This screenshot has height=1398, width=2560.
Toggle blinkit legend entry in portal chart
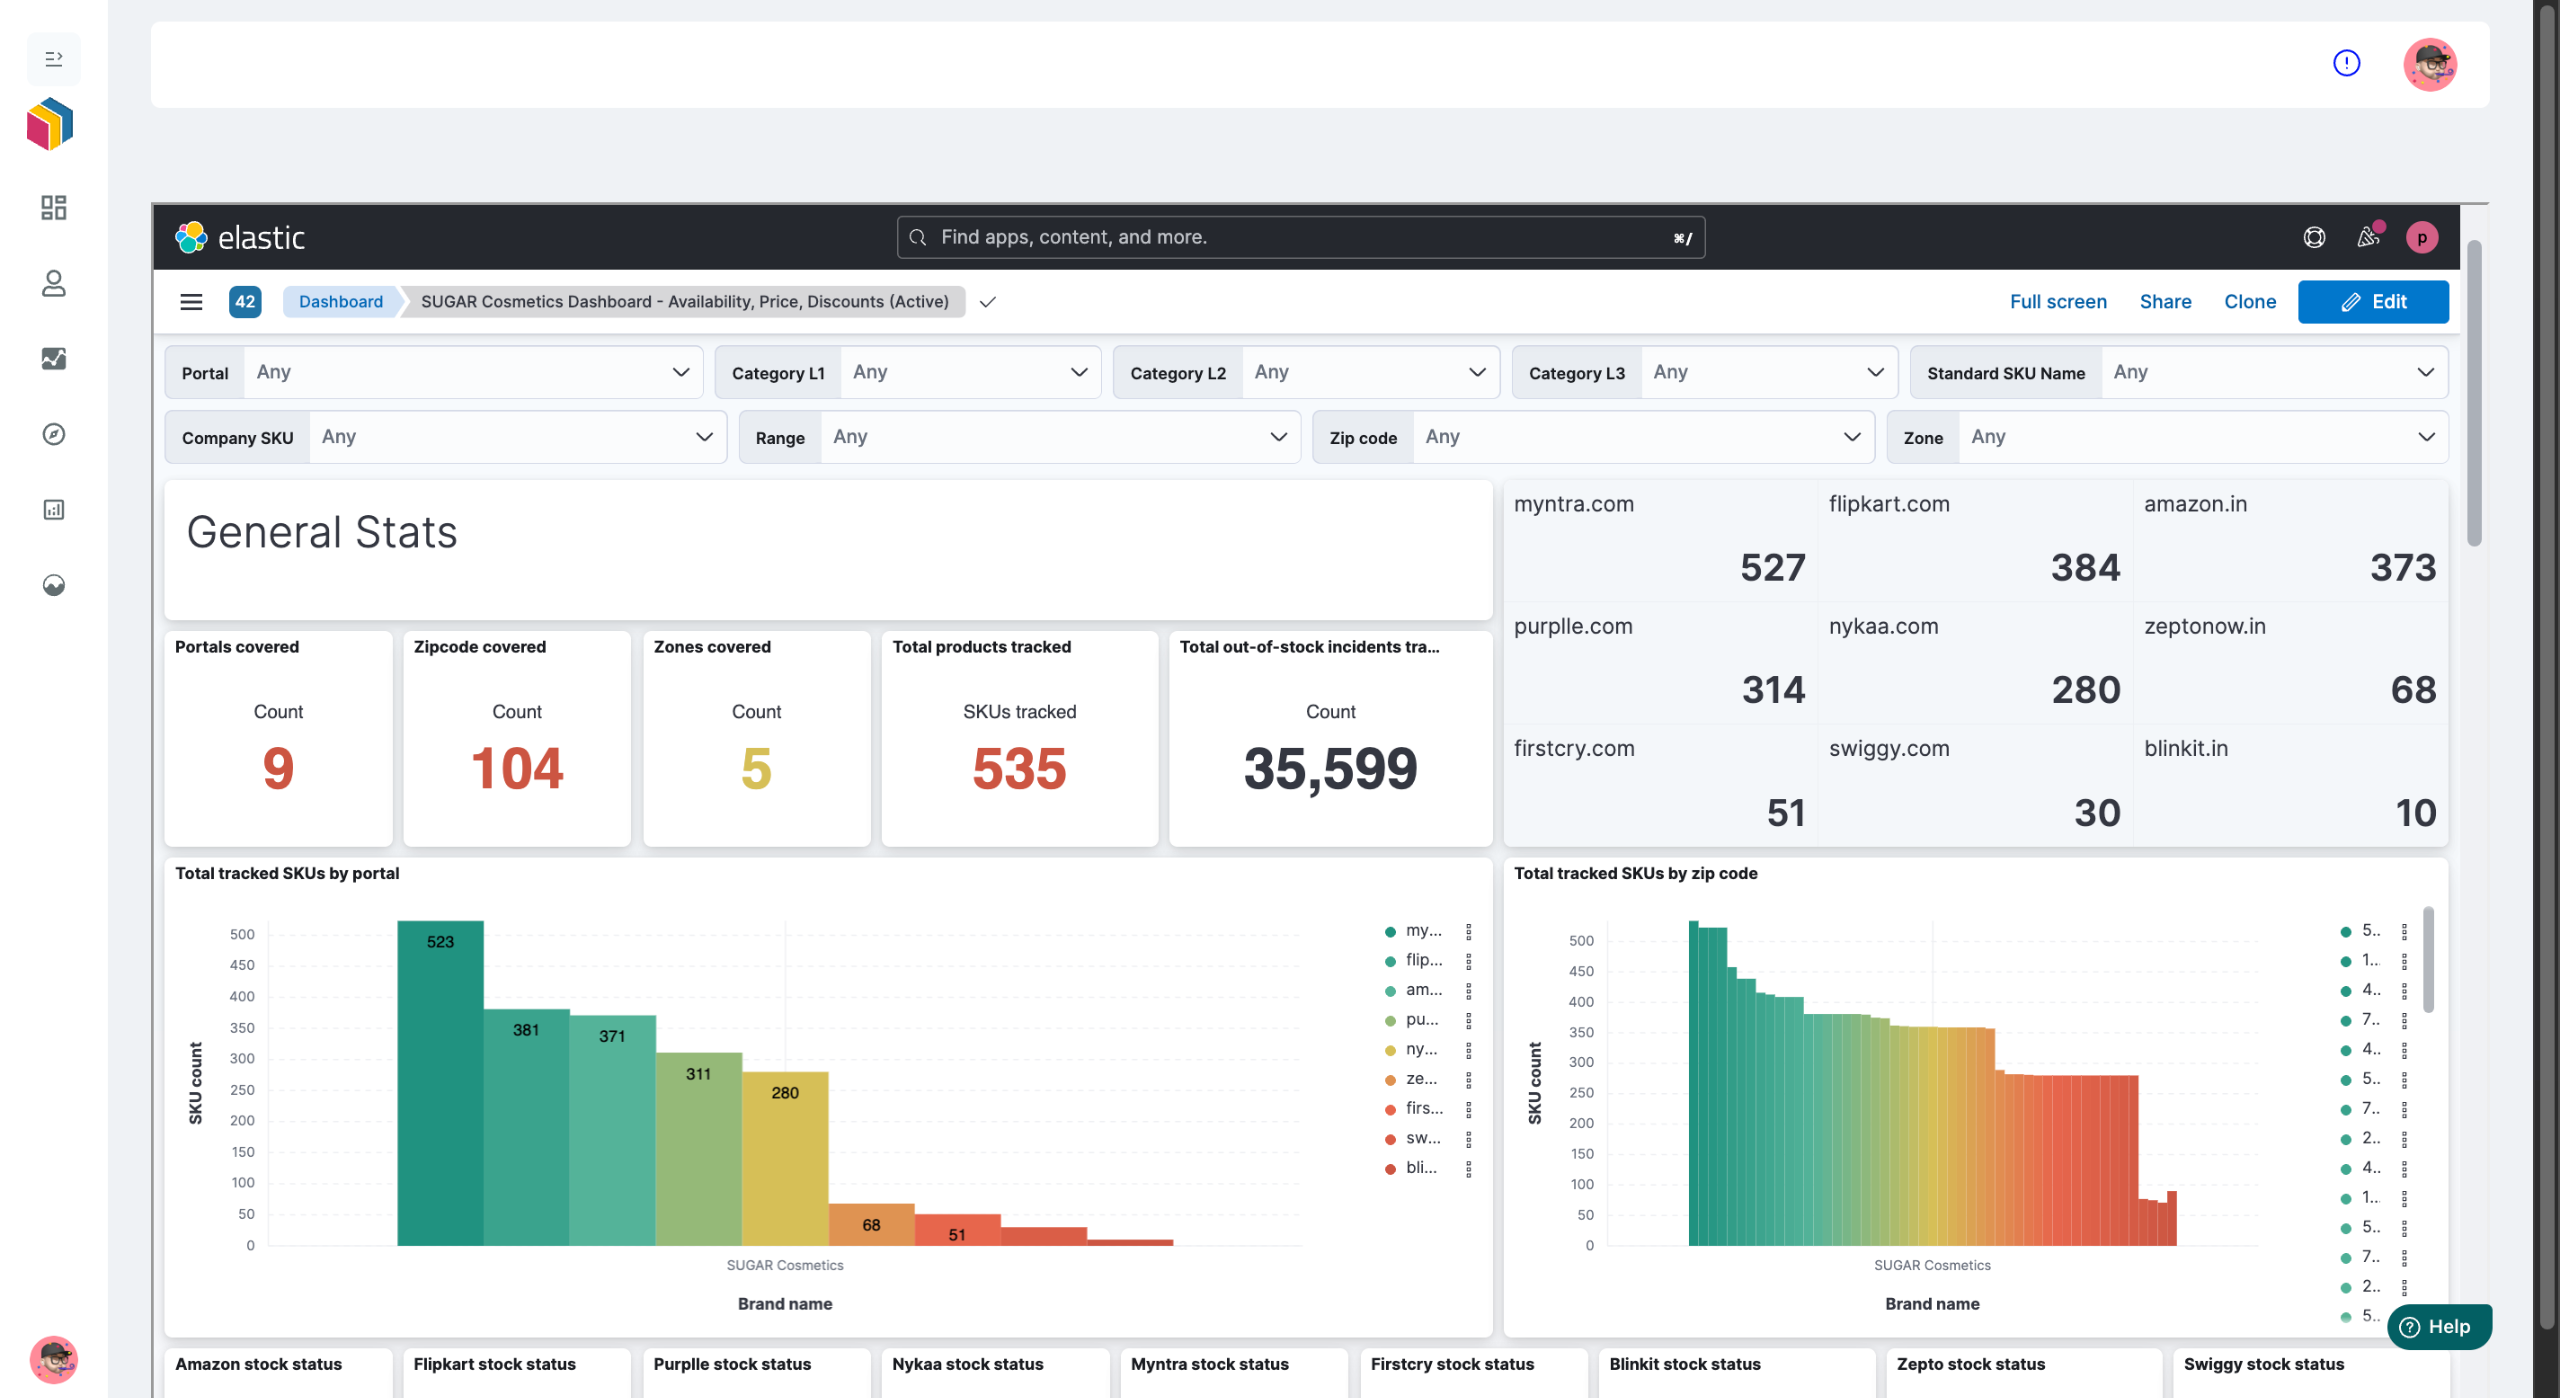[x=1412, y=1168]
